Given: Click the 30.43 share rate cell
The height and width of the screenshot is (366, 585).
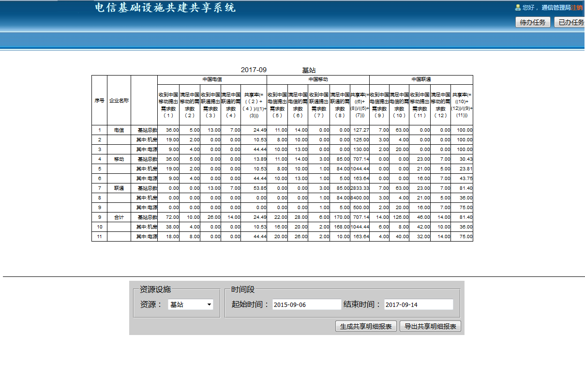Looking at the screenshot, I should (x=462, y=159).
